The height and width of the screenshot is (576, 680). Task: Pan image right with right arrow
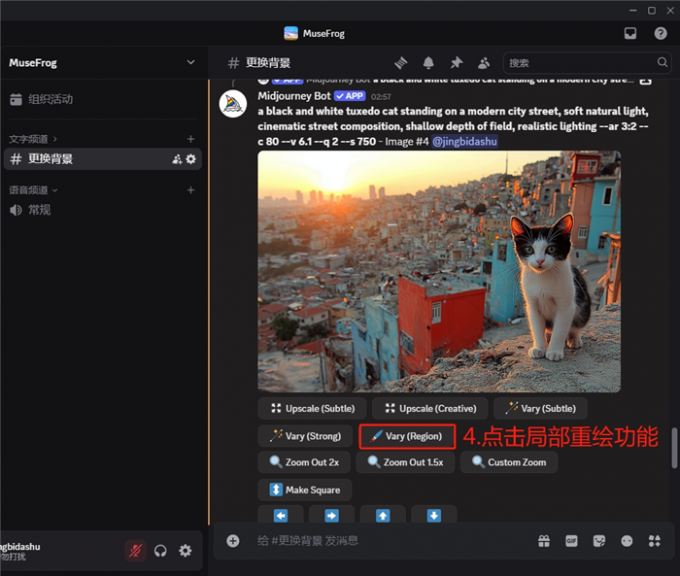tap(332, 515)
